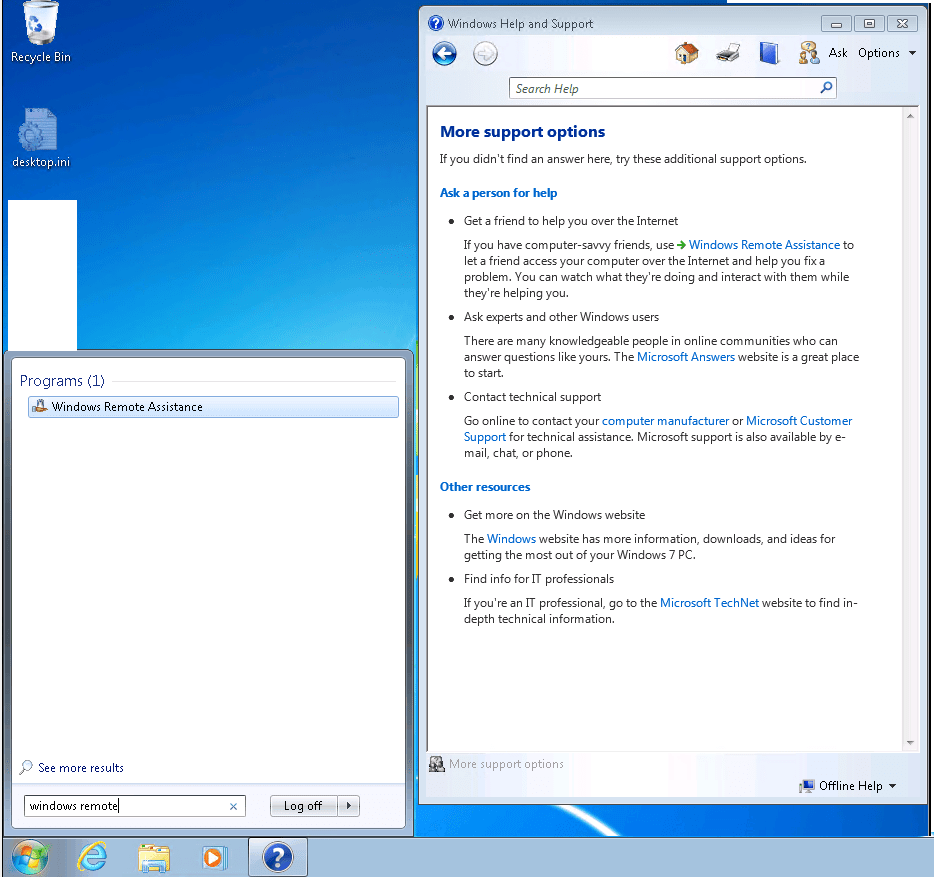Screen dimensions: 934x877
Task: Open Windows Media Player taskbar icon
Action: [213, 858]
